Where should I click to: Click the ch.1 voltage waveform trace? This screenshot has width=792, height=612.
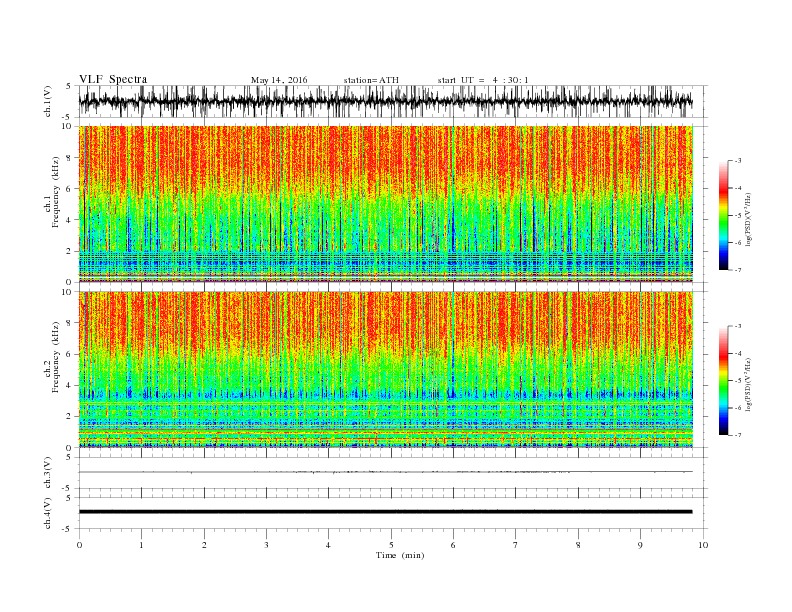pos(385,101)
